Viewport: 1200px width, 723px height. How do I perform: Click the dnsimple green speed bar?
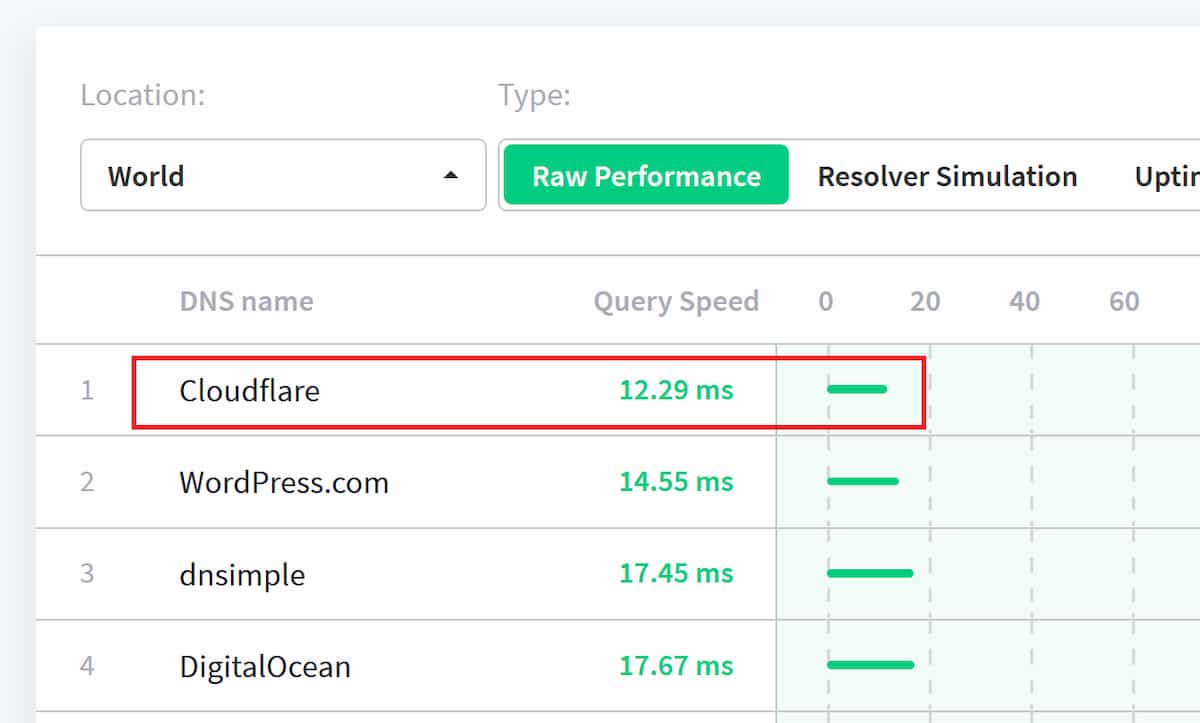click(870, 573)
